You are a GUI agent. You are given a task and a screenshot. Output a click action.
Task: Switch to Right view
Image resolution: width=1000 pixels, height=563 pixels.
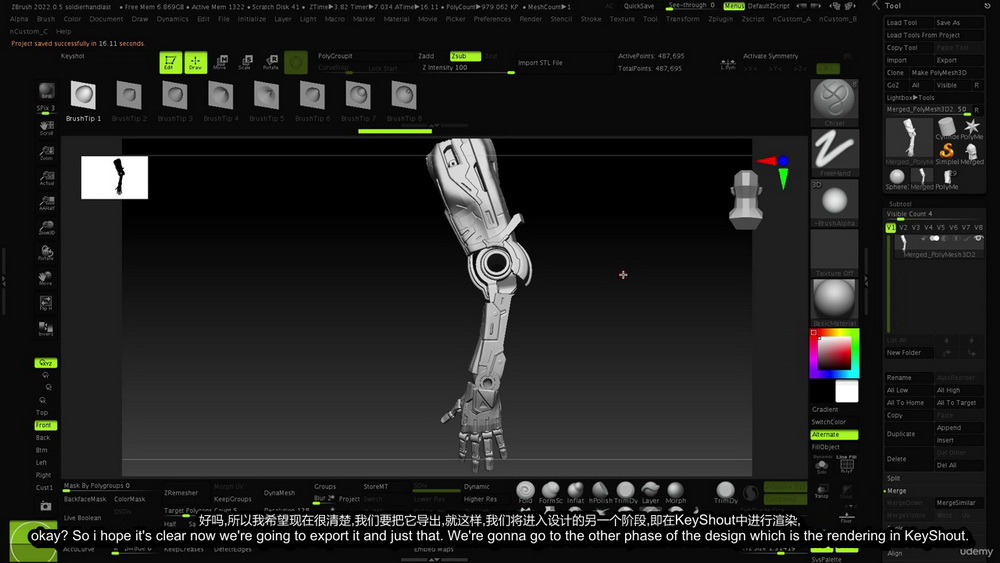pyautogui.click(x=43, y=475)
